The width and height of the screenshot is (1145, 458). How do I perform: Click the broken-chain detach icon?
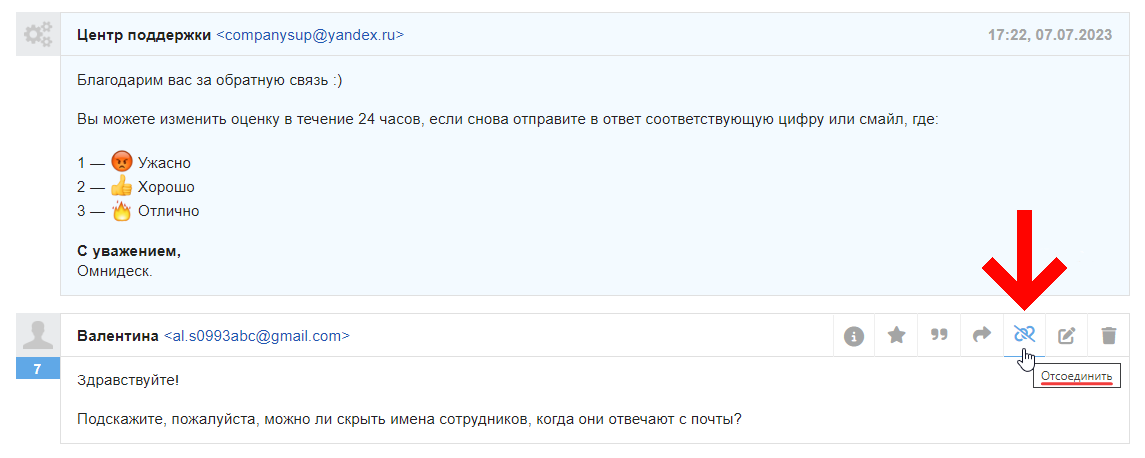[x=1024, y=334]
